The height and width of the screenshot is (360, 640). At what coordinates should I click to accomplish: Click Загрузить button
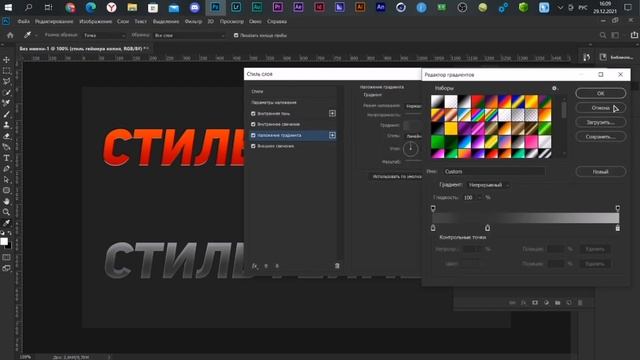[x=600, y=122]
